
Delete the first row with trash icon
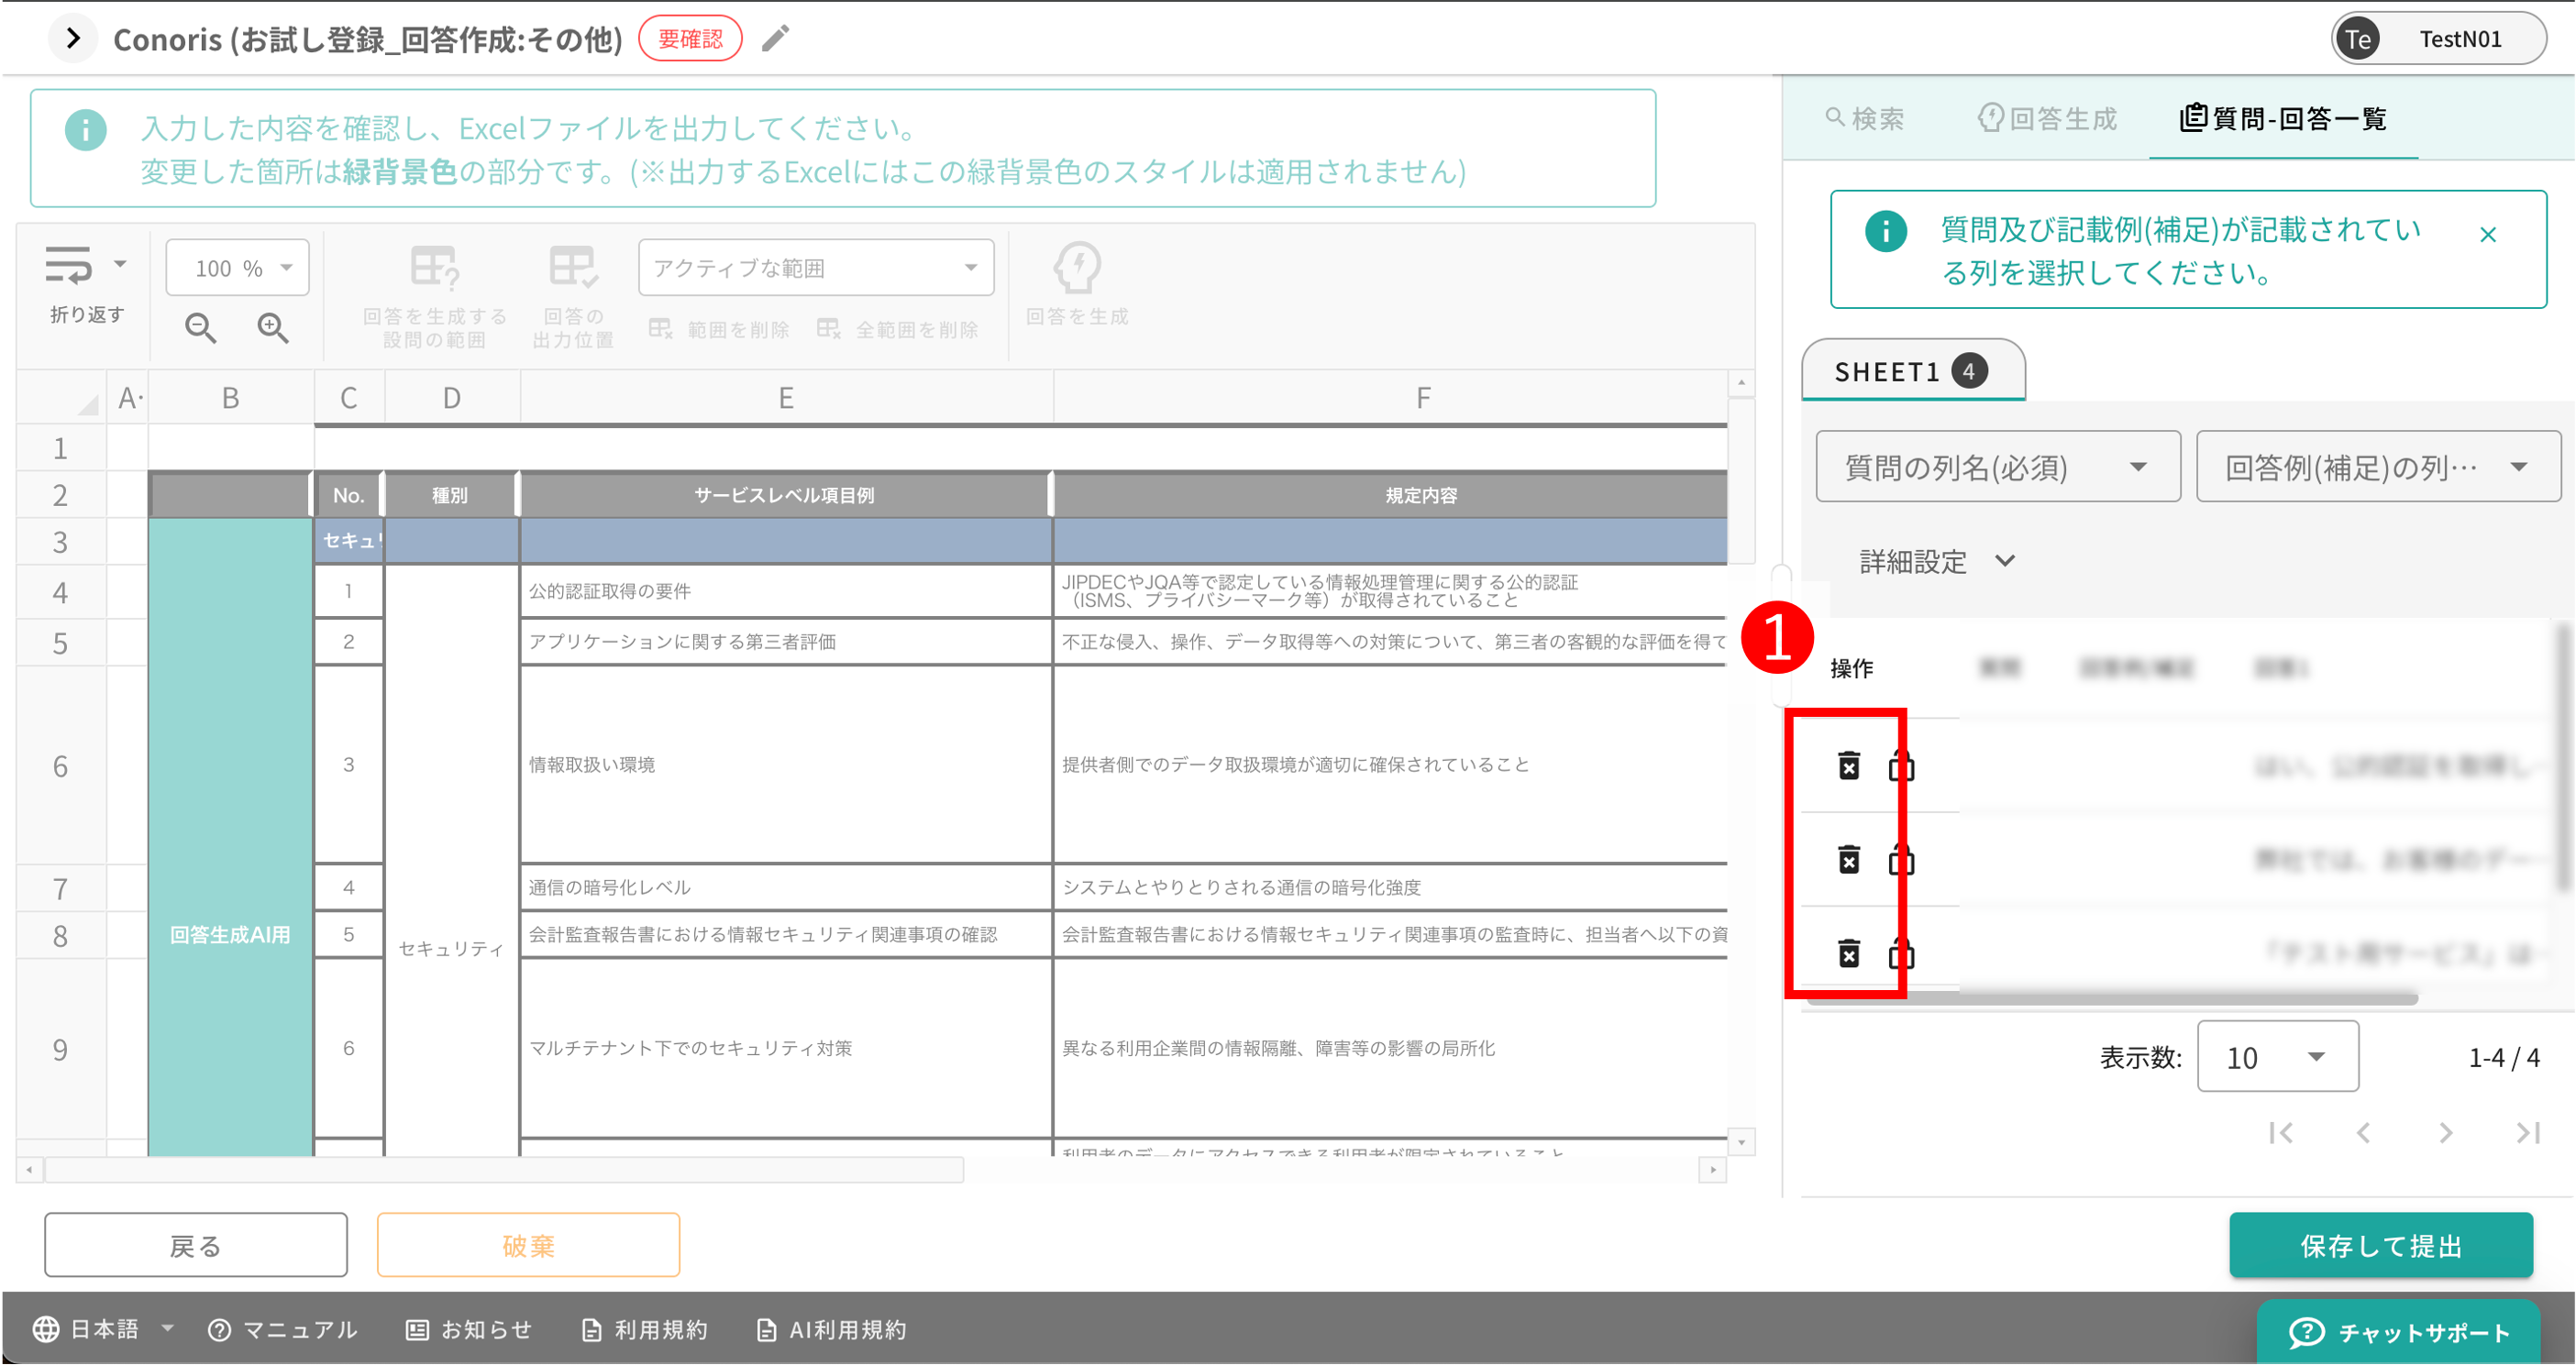tap(1849, 766)
